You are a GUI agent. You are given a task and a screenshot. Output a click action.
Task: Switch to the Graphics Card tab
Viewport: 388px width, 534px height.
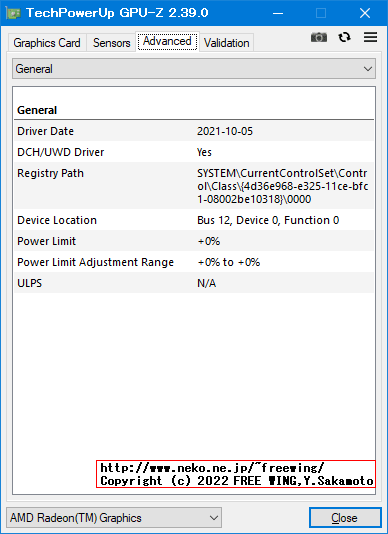pyautogui.click(x=47, y=43)
